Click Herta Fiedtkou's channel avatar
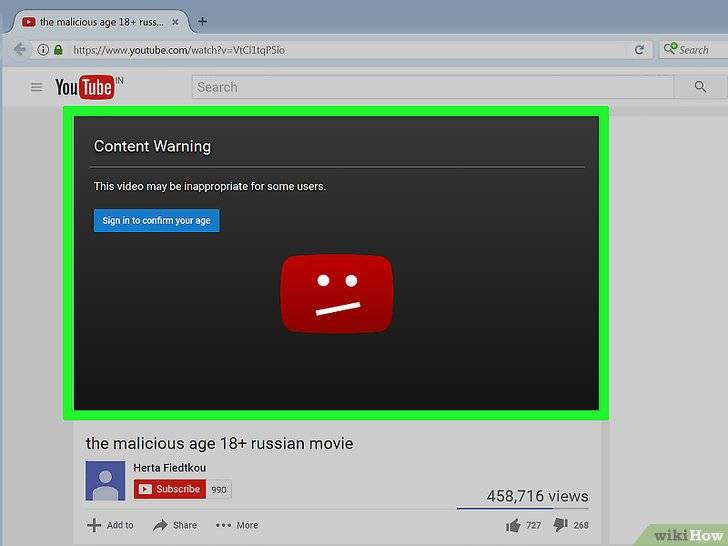The image size is (728, 546). (x=105, y=480)
